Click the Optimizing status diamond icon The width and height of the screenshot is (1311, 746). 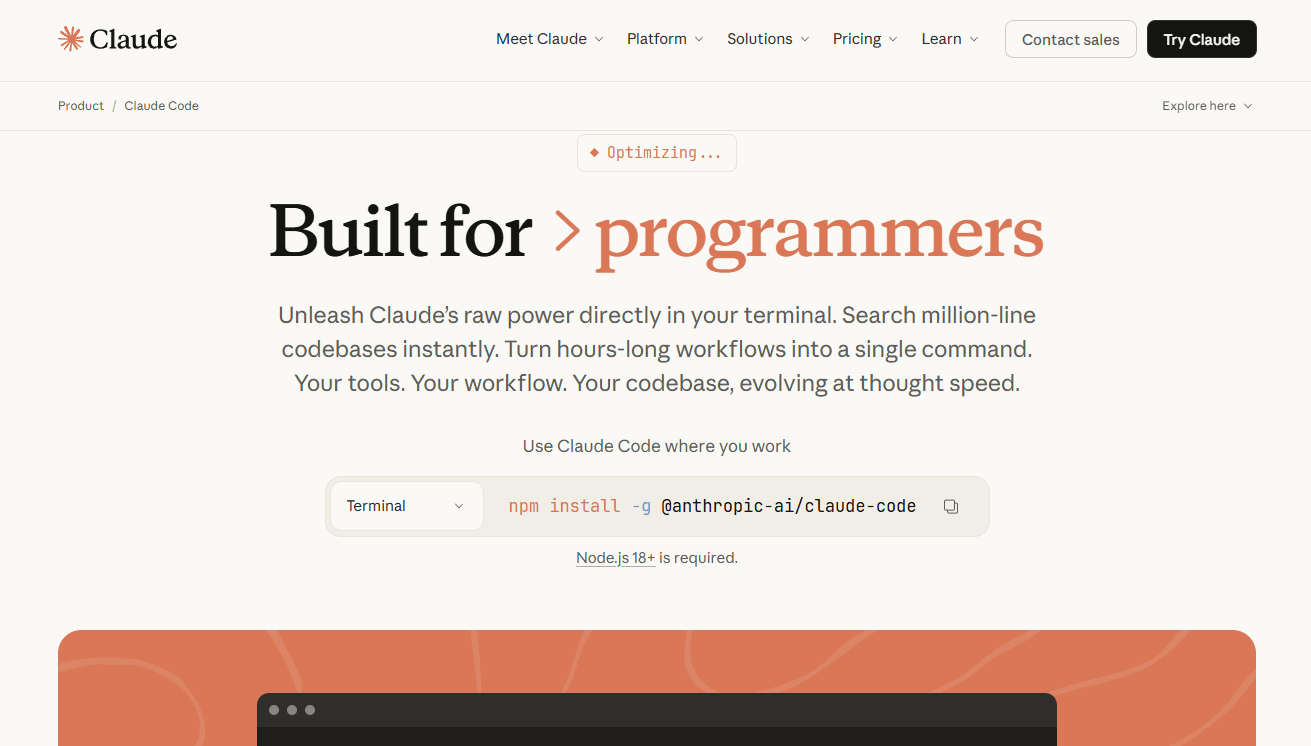coord(594,153)
